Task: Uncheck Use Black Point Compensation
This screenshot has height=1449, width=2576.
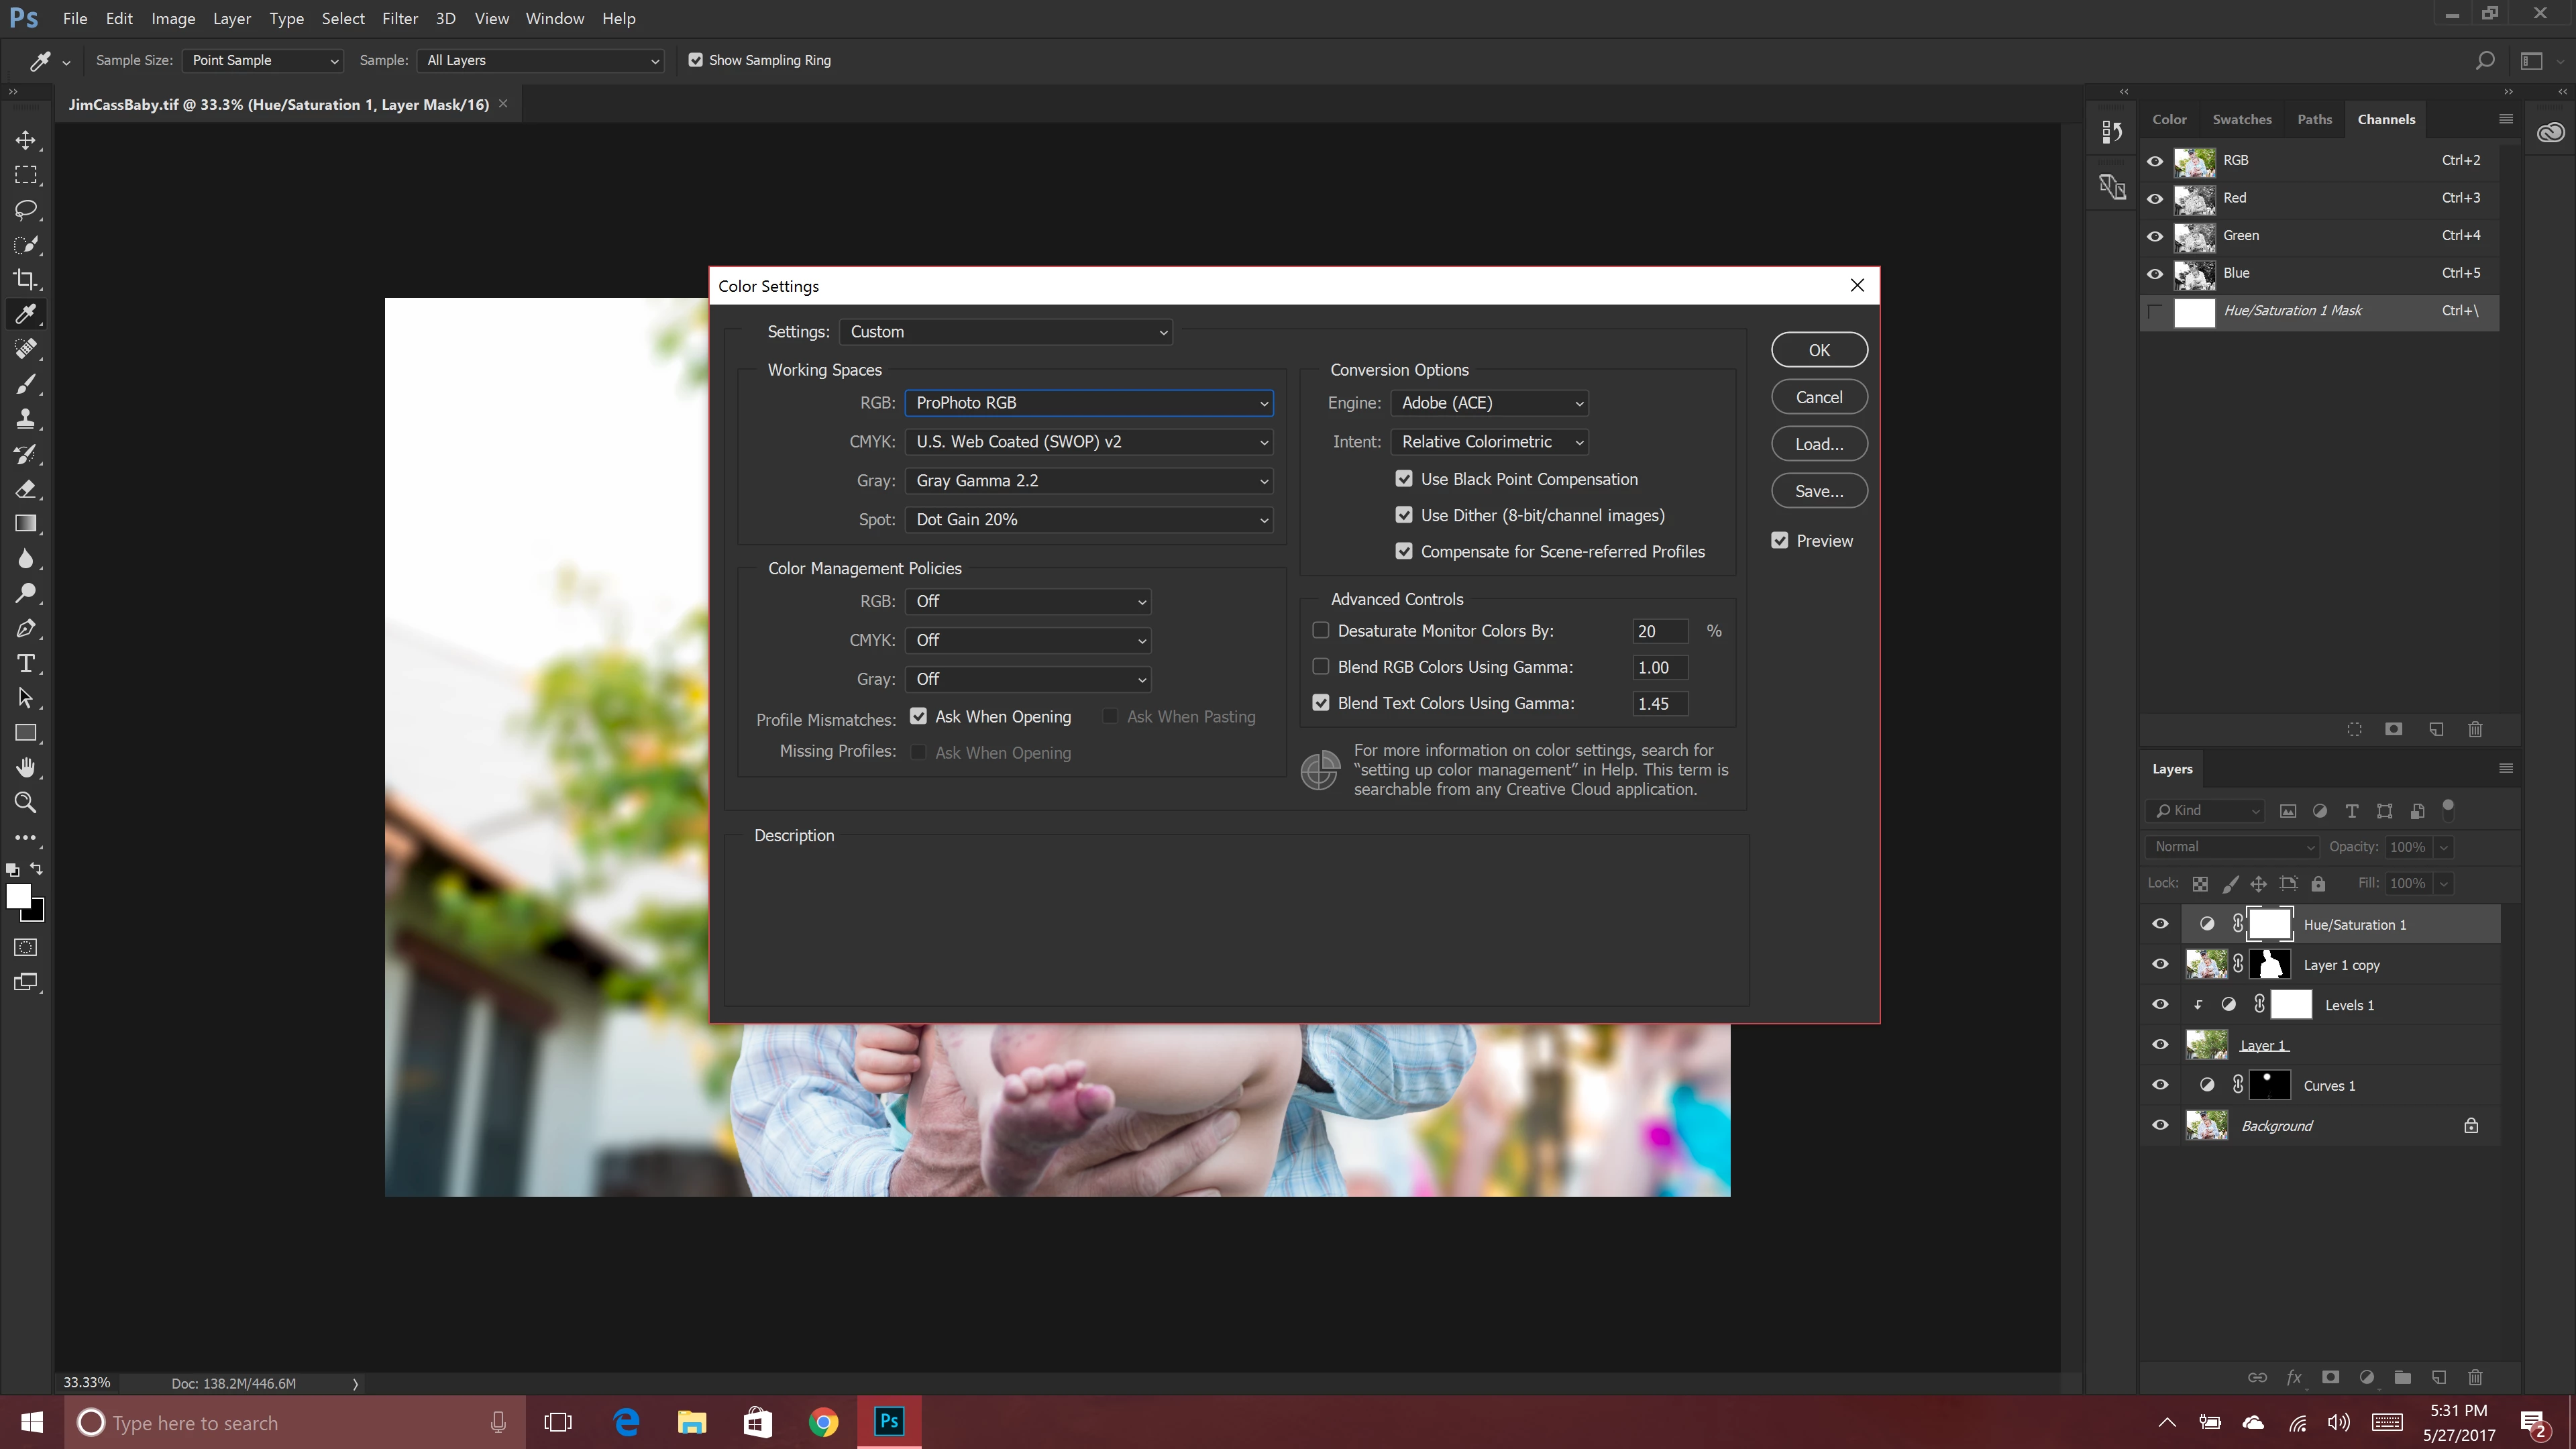Action: (x=1404, y=479)
